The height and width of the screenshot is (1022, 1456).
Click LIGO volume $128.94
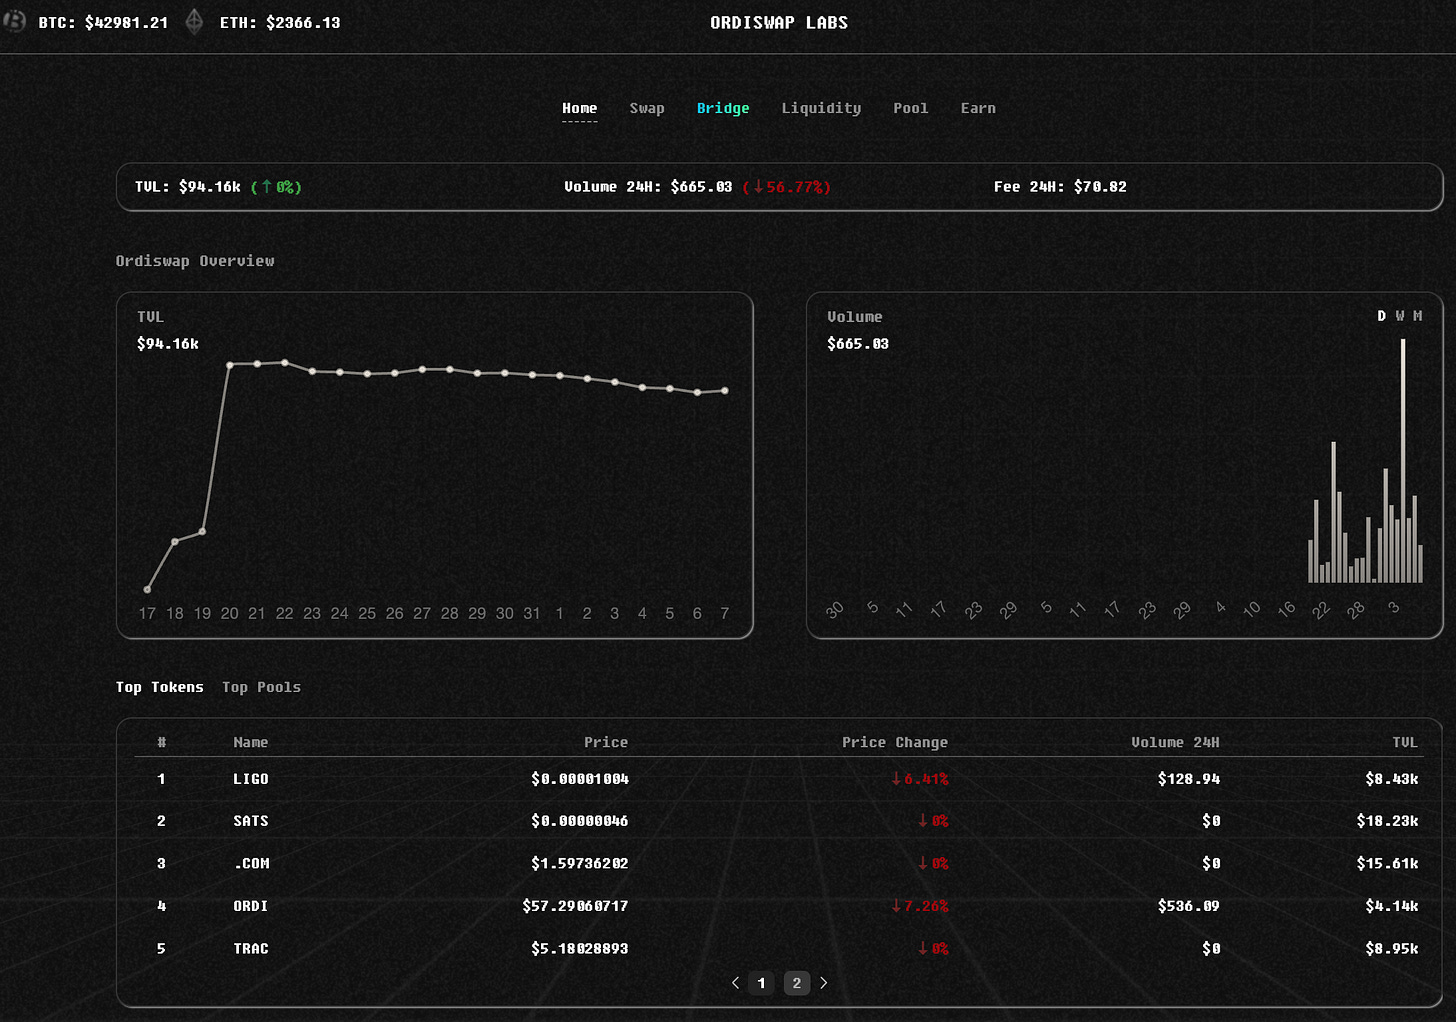click(x=1189, y=779)
